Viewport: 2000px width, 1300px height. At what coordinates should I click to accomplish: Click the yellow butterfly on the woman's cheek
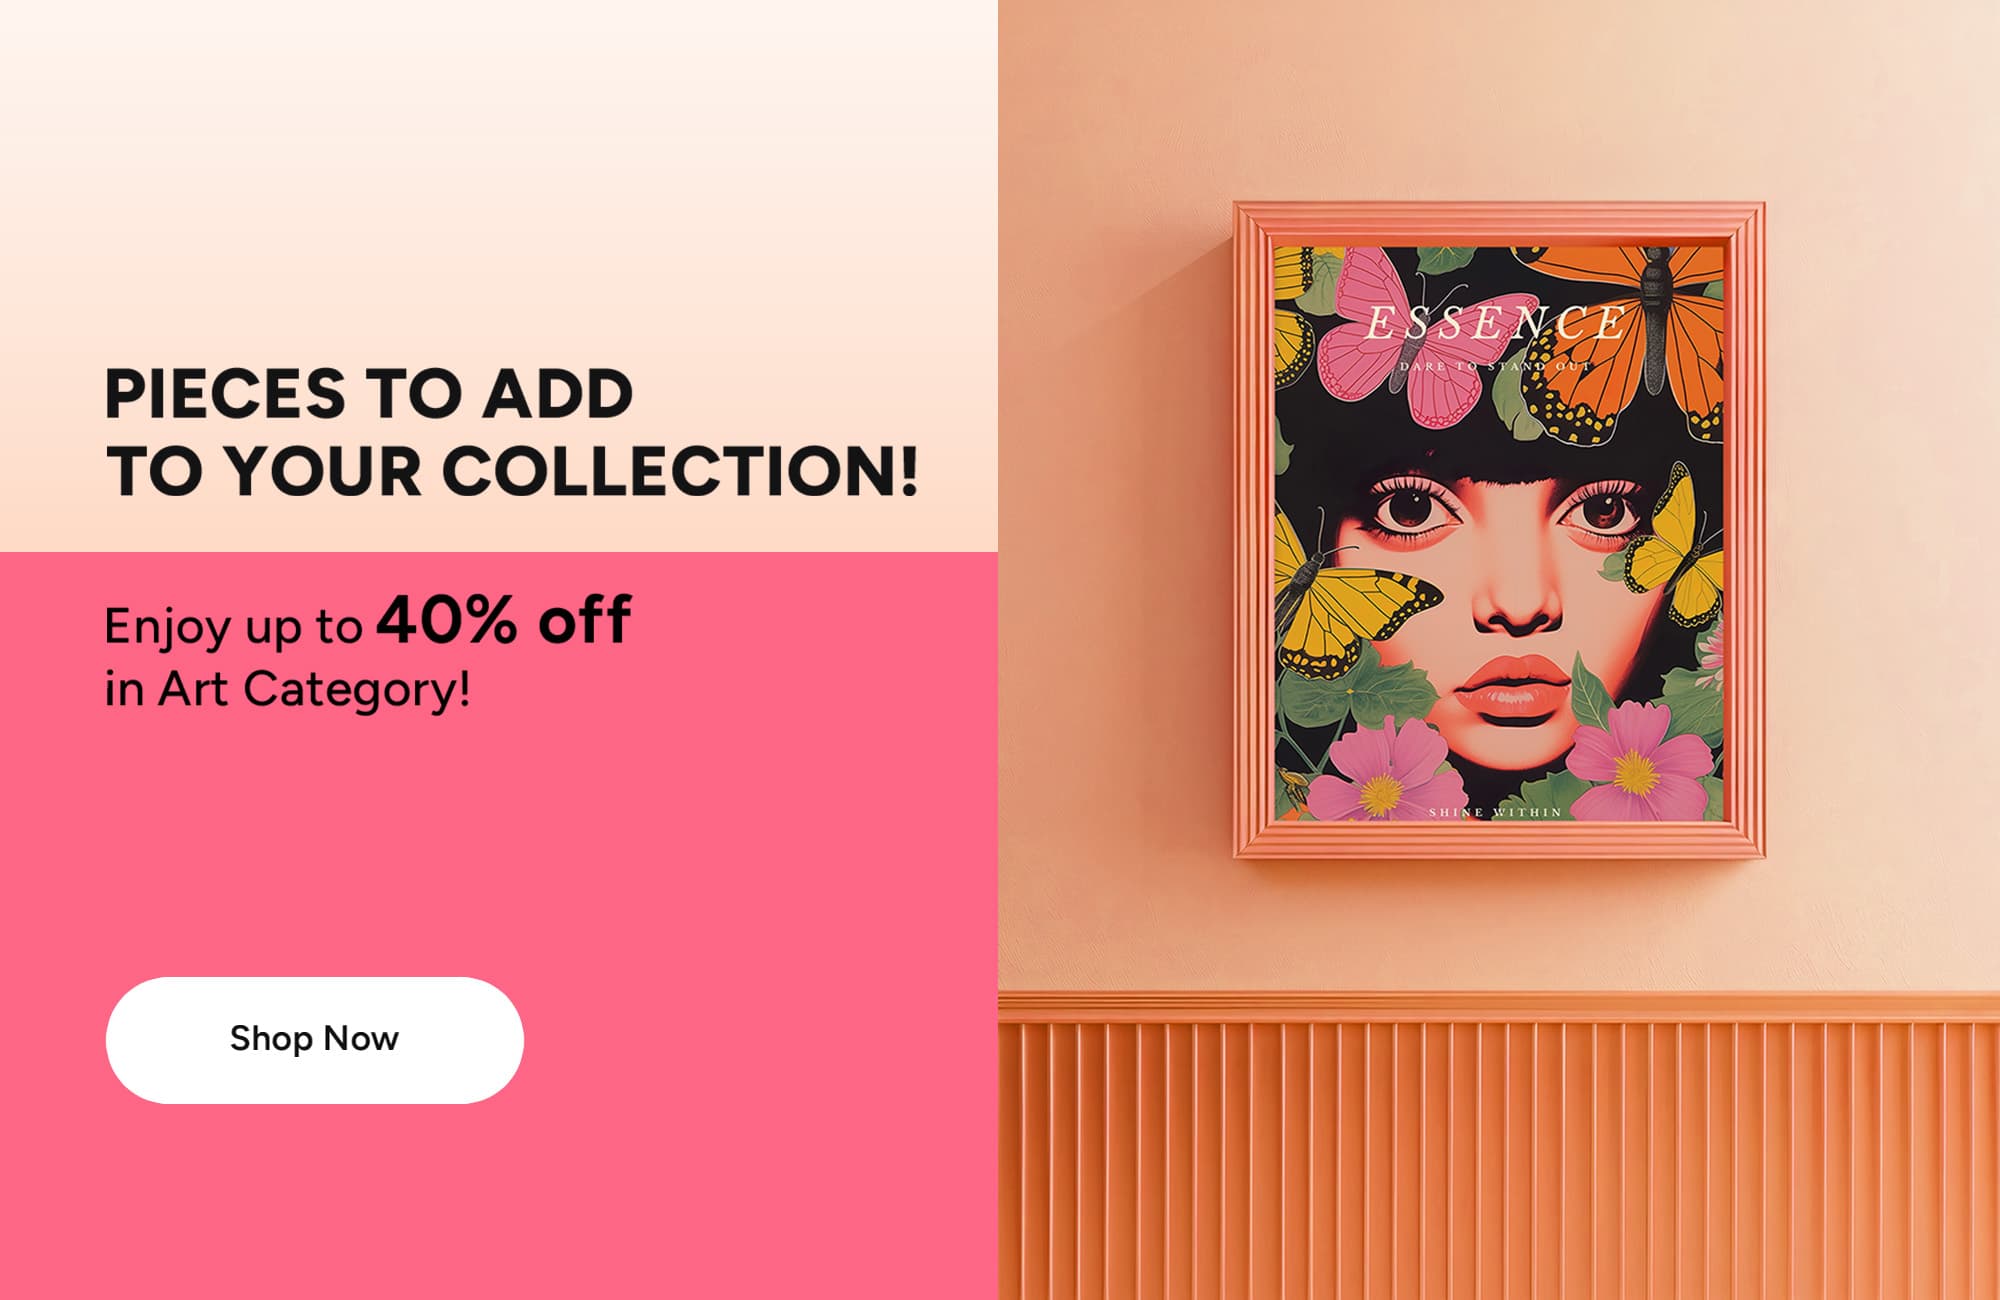[x=1350, y=612]
